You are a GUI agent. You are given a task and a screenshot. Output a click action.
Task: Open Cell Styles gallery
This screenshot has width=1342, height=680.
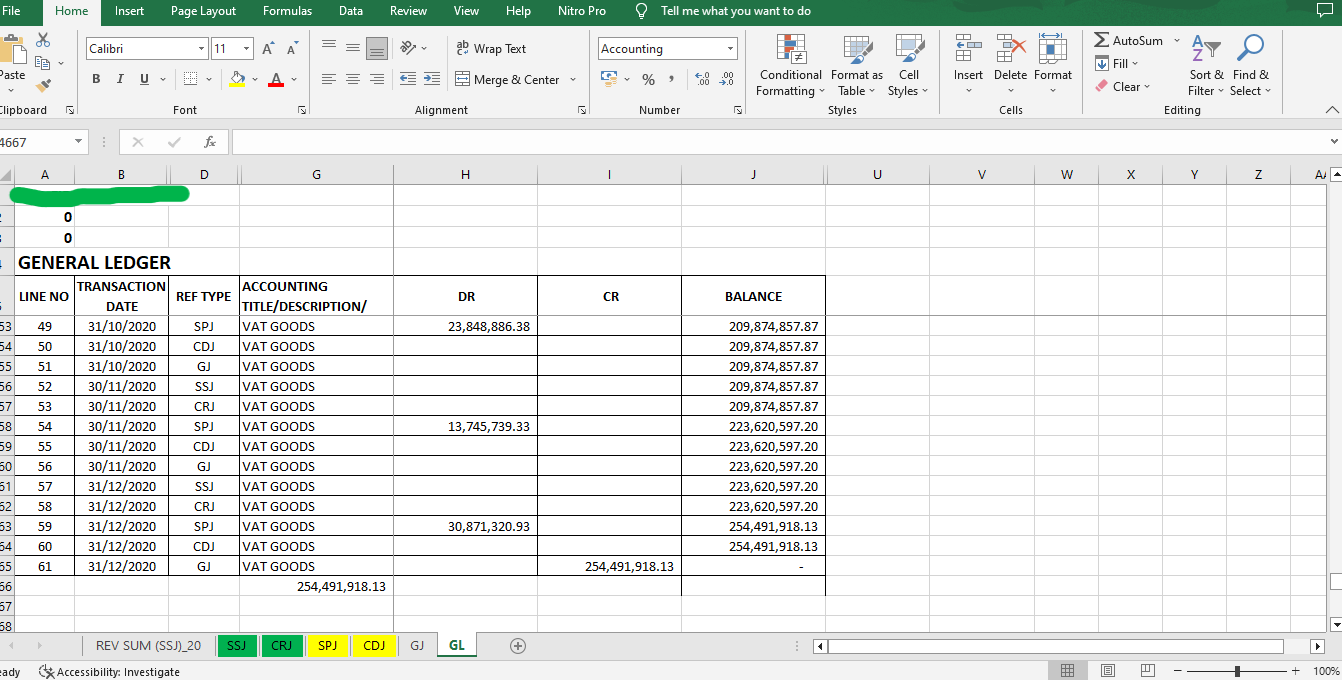(x=909, y=66)
